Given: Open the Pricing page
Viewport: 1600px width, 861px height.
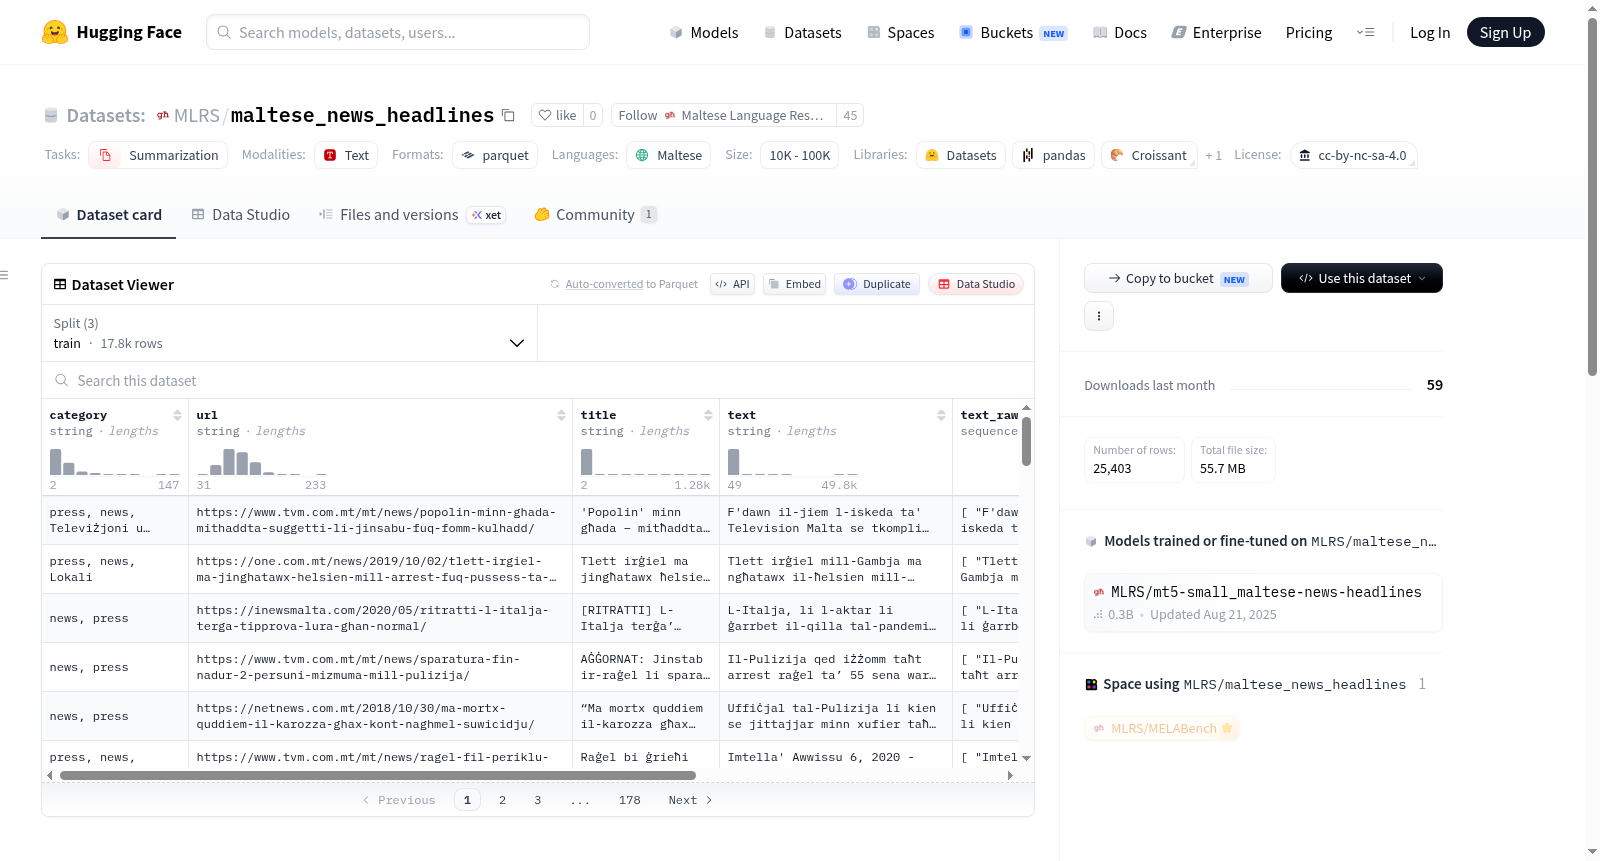Looking at the screenshot, I should pyautogui.click(x=1309, y=32).
